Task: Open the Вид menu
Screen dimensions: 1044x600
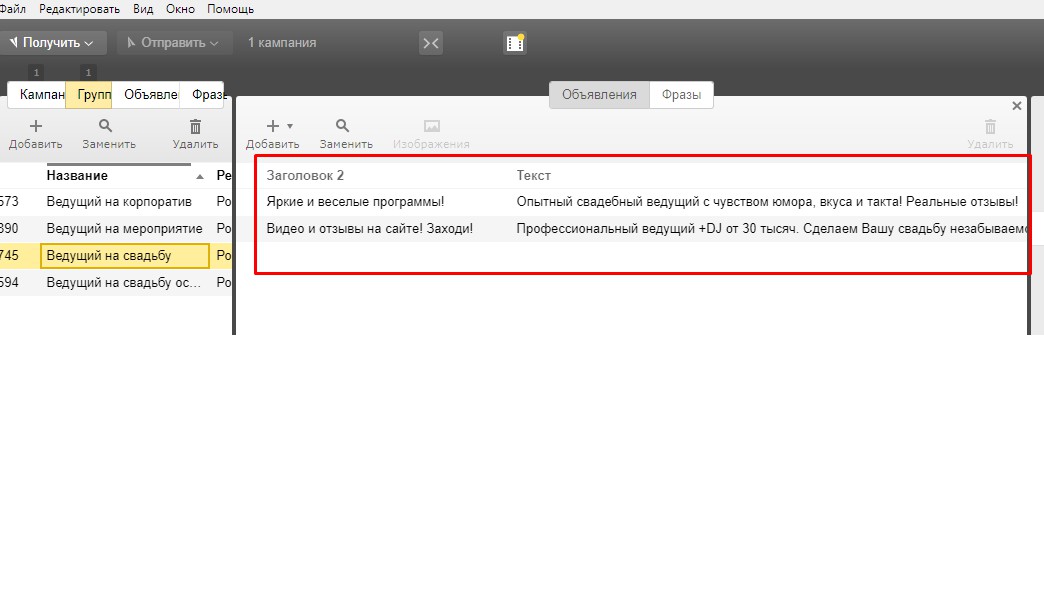Action: [x=142, y=9]
